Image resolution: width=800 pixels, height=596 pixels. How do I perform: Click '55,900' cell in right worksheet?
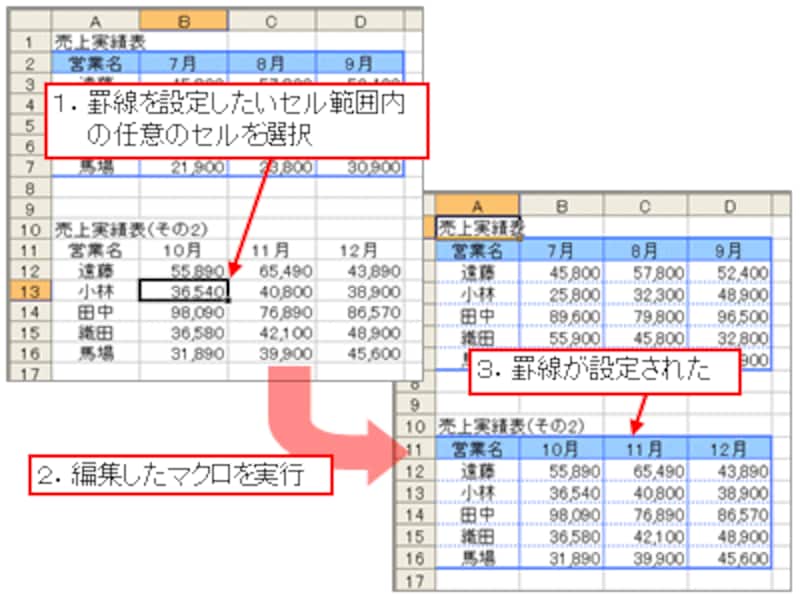point(561,338)
